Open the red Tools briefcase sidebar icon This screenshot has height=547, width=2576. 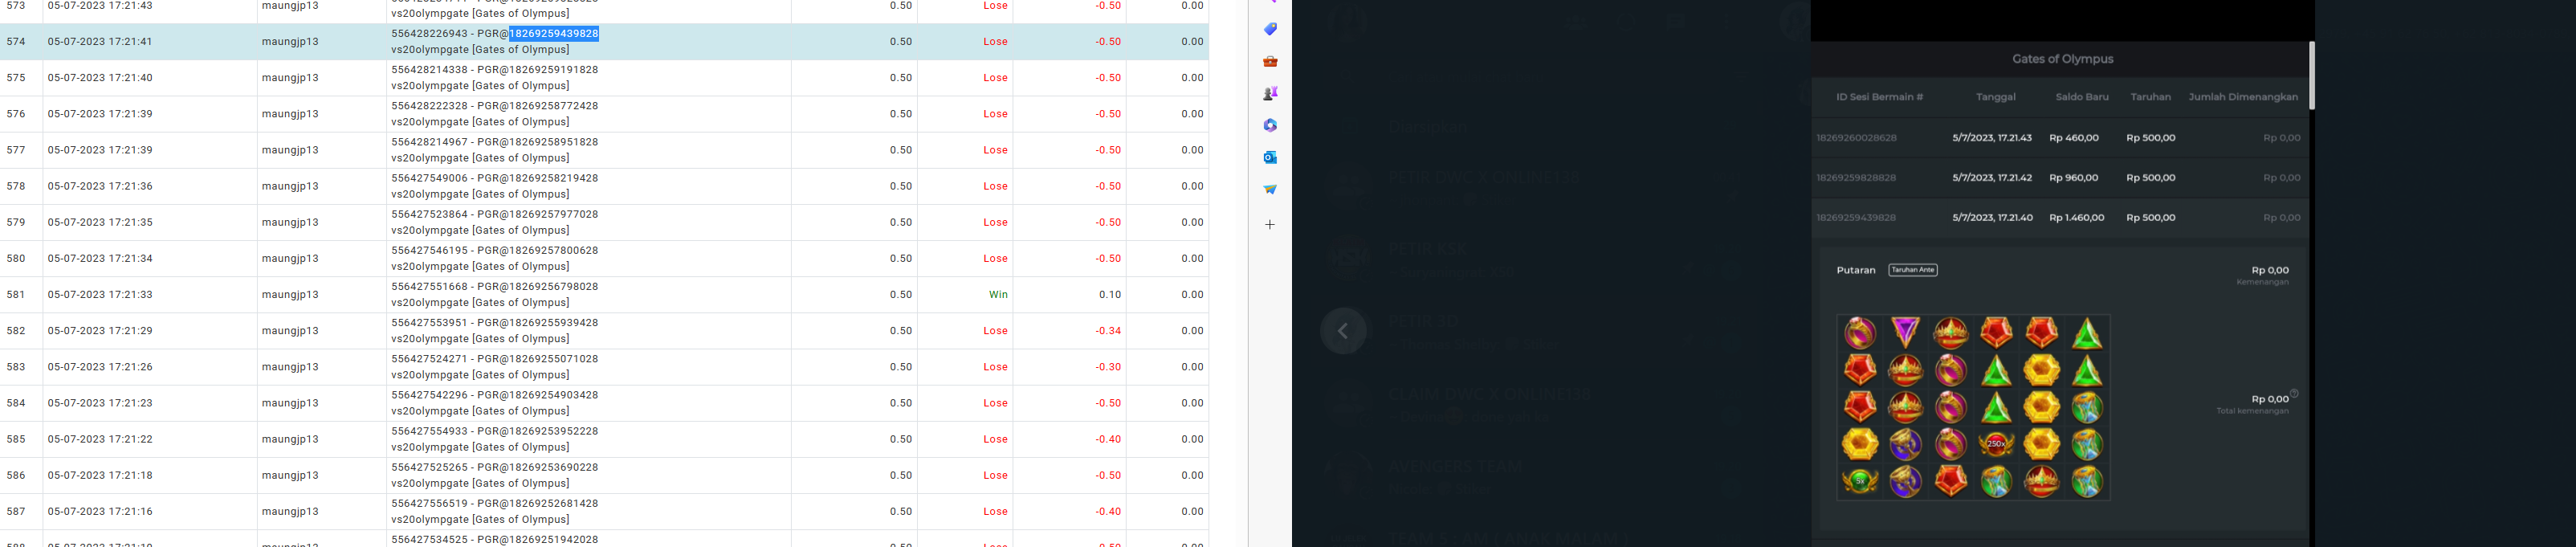1269,61
